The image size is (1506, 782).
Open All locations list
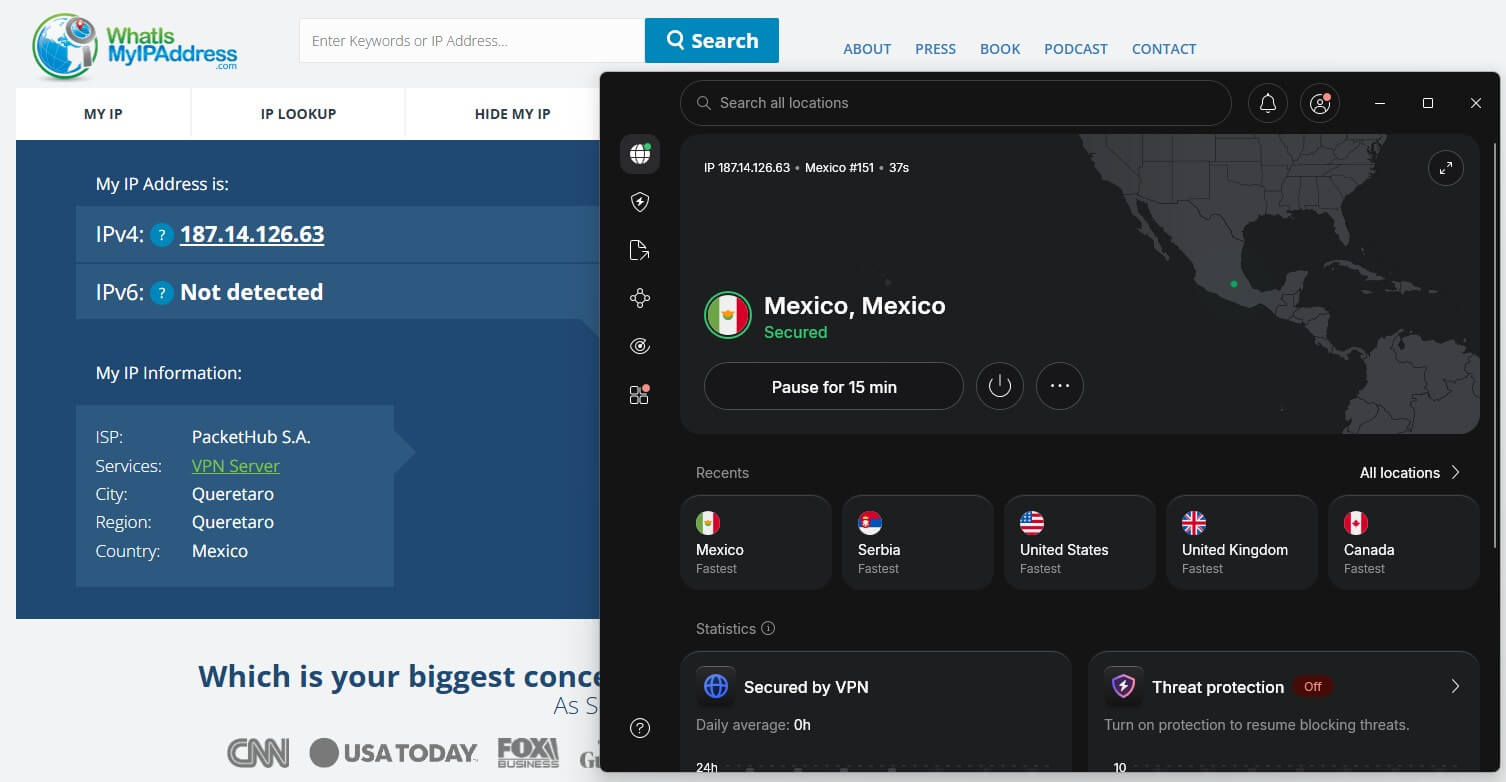click(1410, 472)
